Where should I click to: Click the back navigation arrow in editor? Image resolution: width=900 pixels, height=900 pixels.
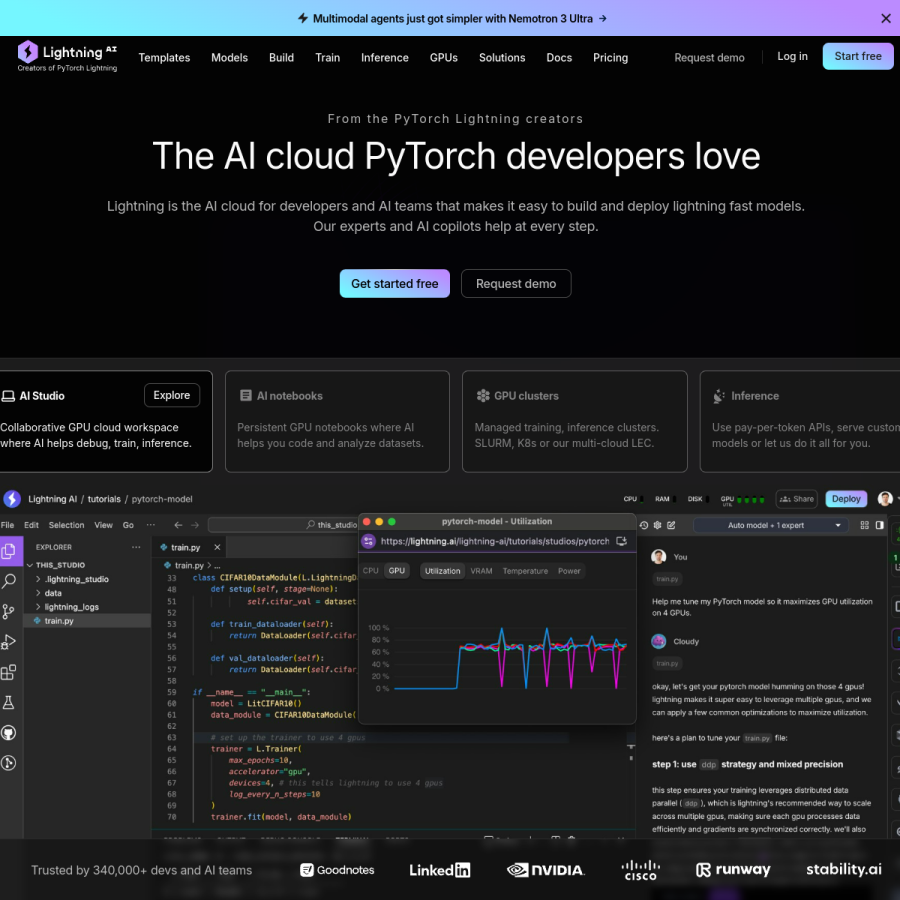pos(179,525)
